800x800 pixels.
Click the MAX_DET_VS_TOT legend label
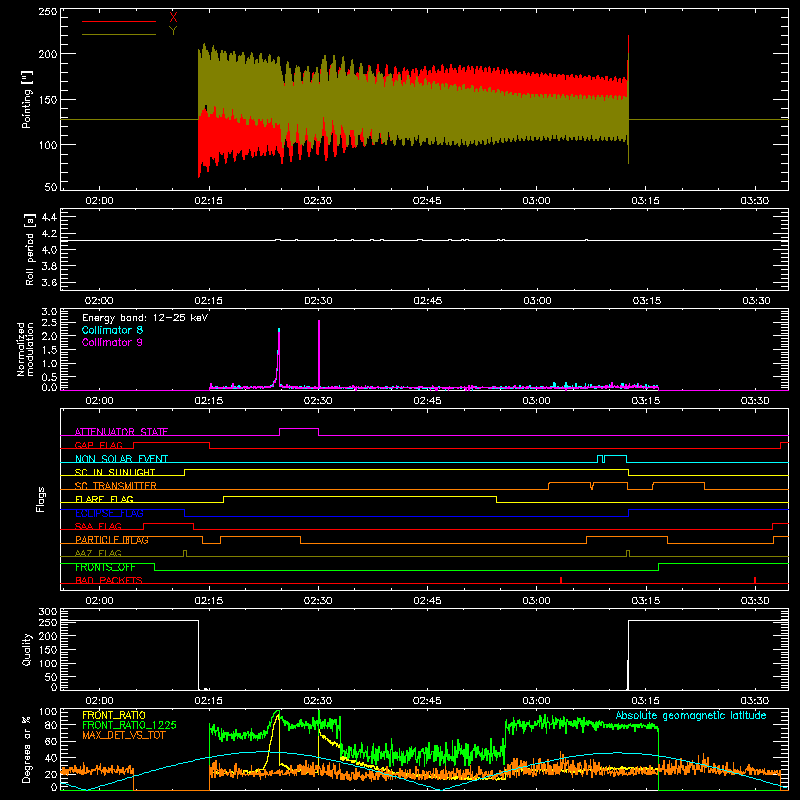click(x=124, y=735)
